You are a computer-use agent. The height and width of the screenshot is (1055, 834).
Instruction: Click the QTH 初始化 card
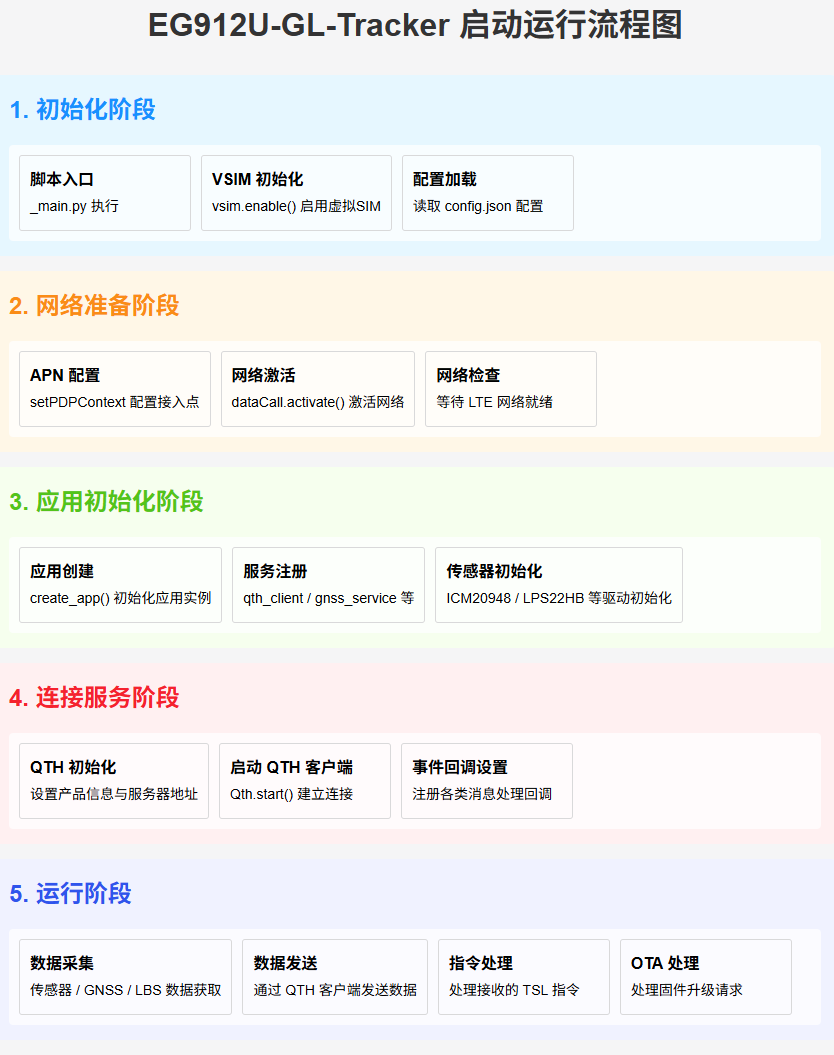point(114,781)
